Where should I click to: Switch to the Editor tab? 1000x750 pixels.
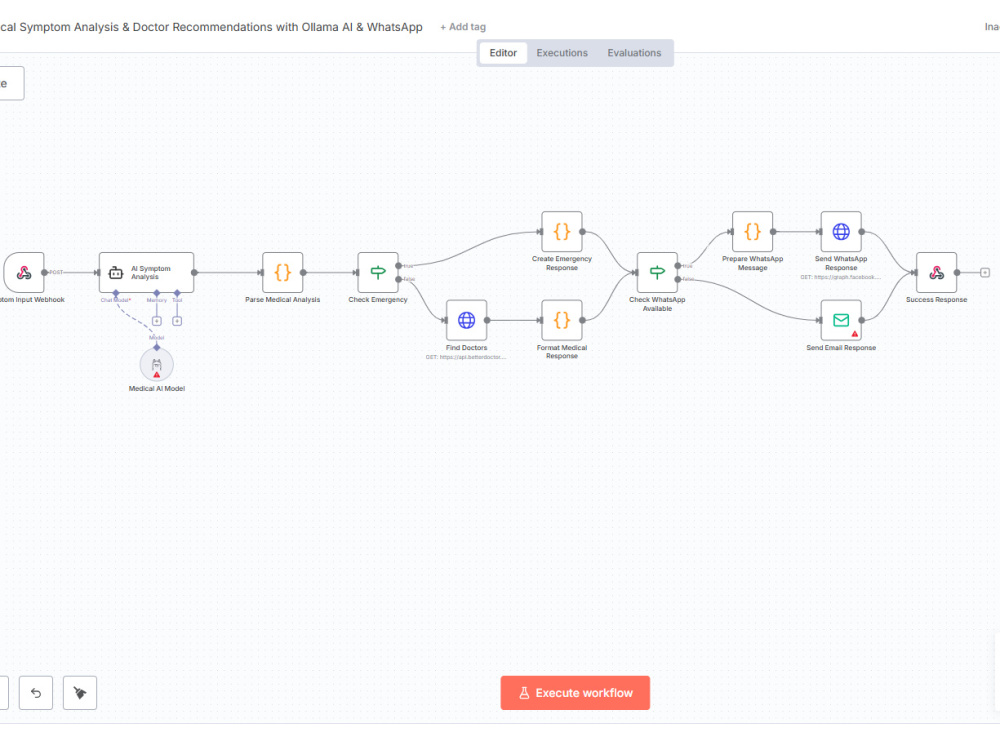coord(503,53)
